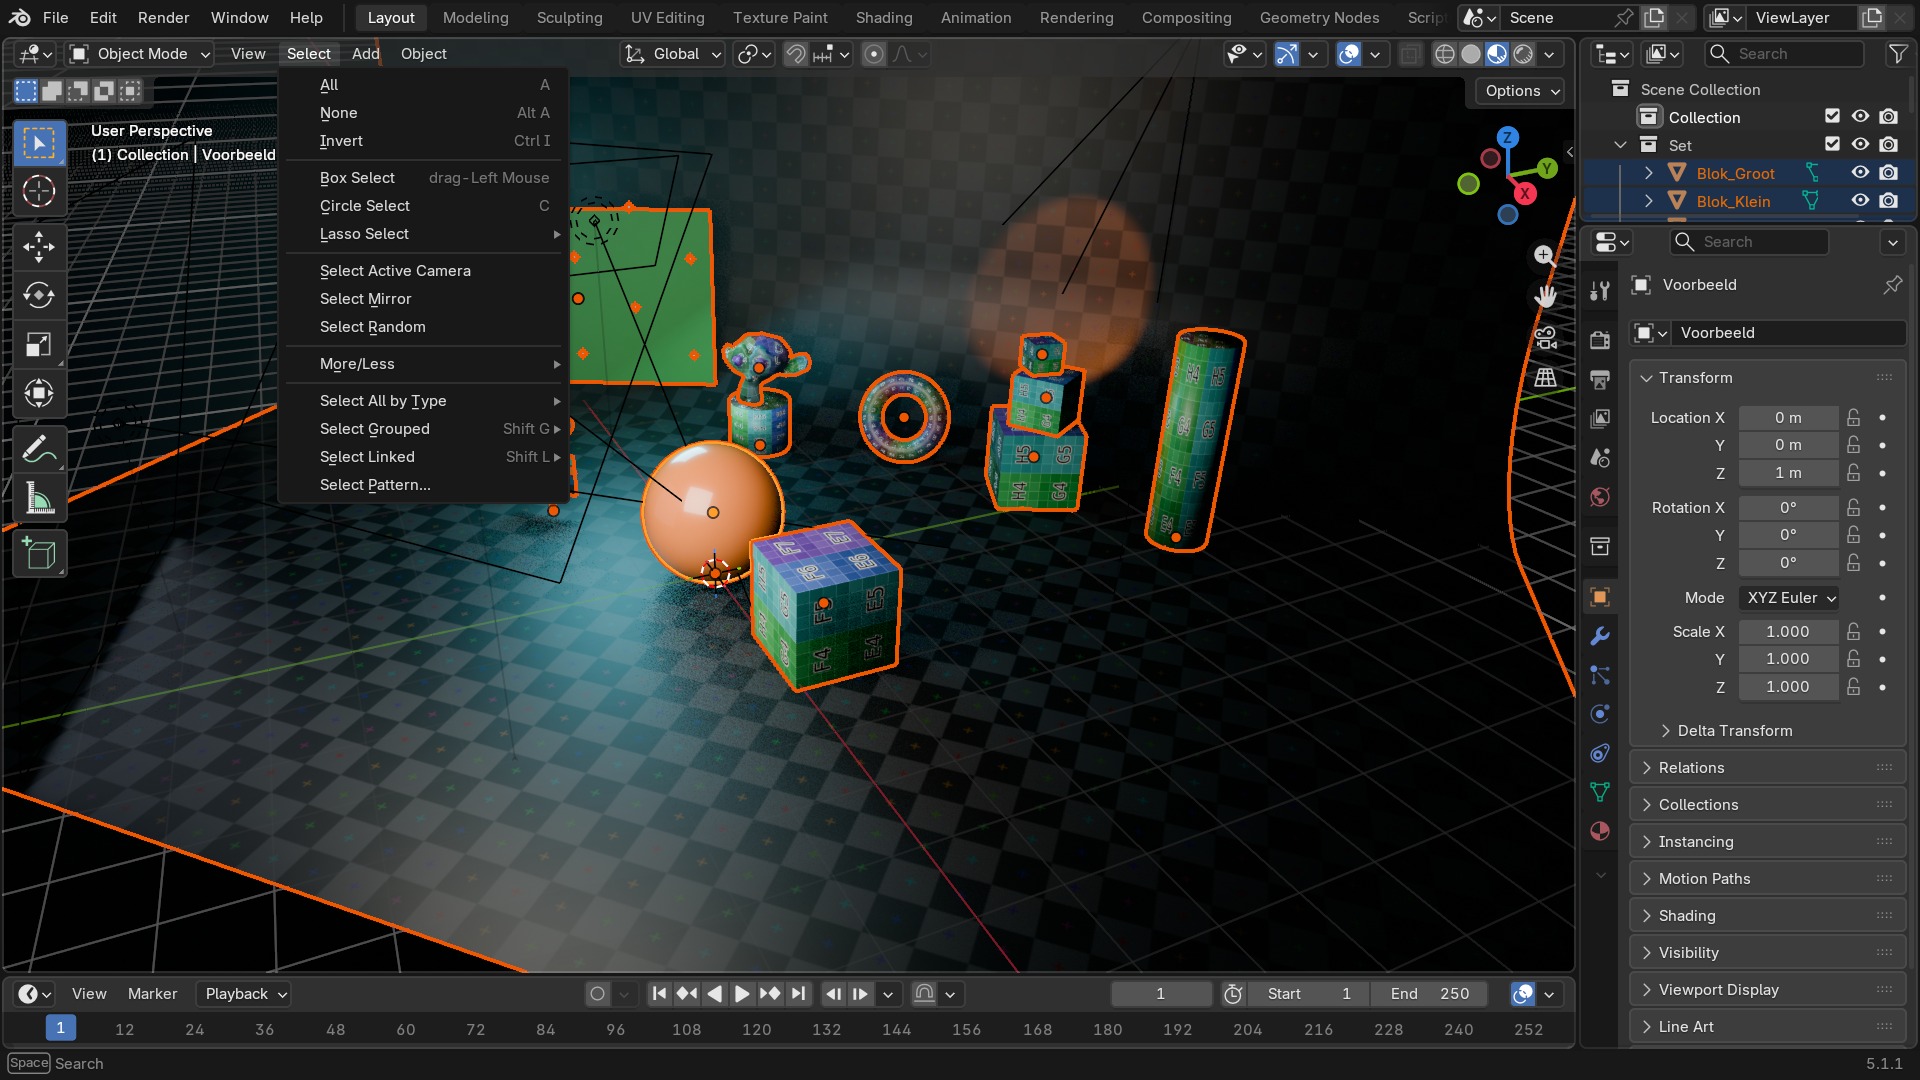This screenshot has width=1920, height=1080.
Task: Pick the Add Cube tool
Action: tap(39, 553)
